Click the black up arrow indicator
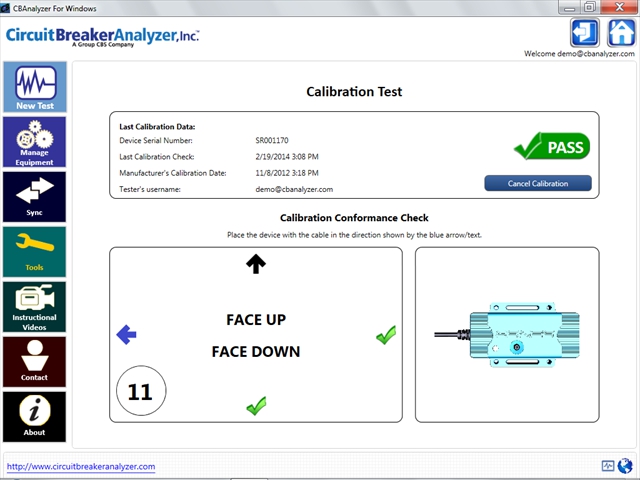Viewport: 640px width, 480px height. 256,264
